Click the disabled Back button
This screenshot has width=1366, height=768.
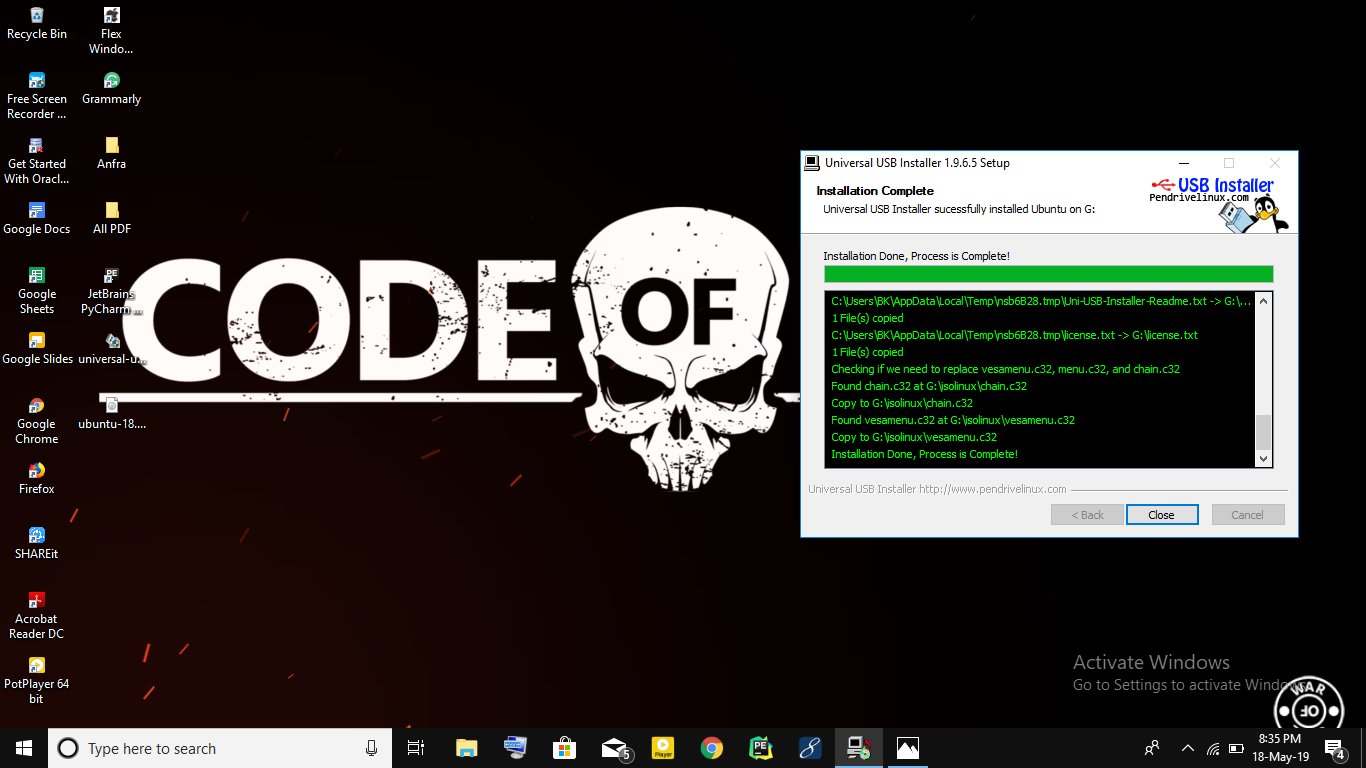(1087, 515)
